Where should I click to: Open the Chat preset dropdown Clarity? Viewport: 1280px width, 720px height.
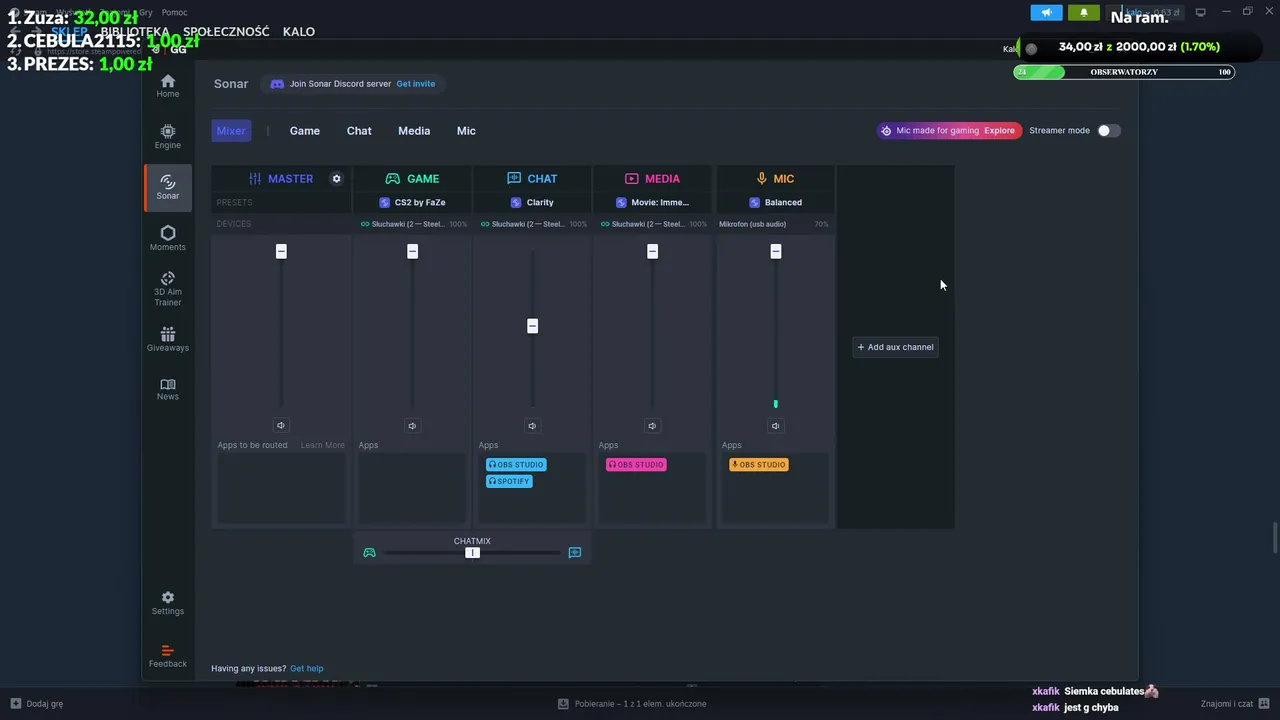[532, 202]
